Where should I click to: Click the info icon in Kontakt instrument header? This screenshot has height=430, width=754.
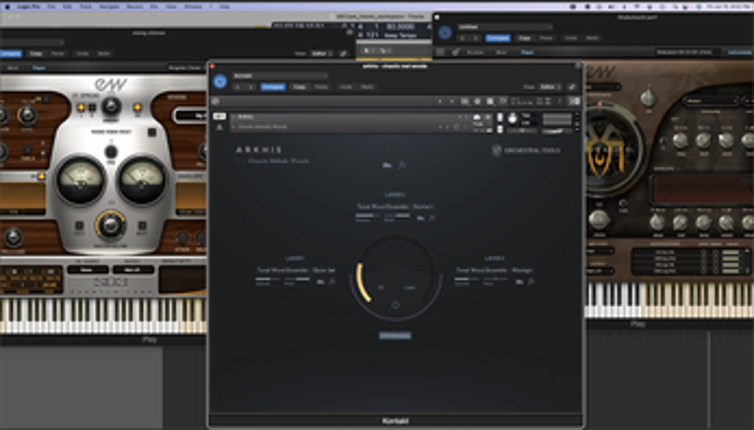(x=488, y=117)
